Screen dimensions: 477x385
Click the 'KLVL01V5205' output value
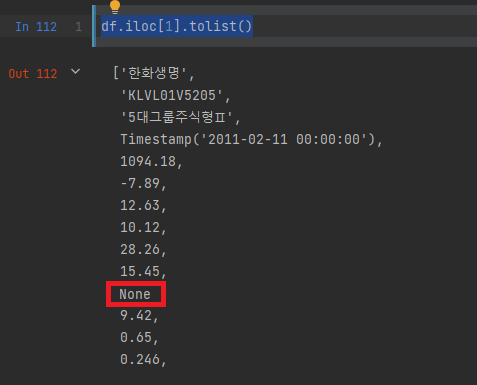pos(172,95)
